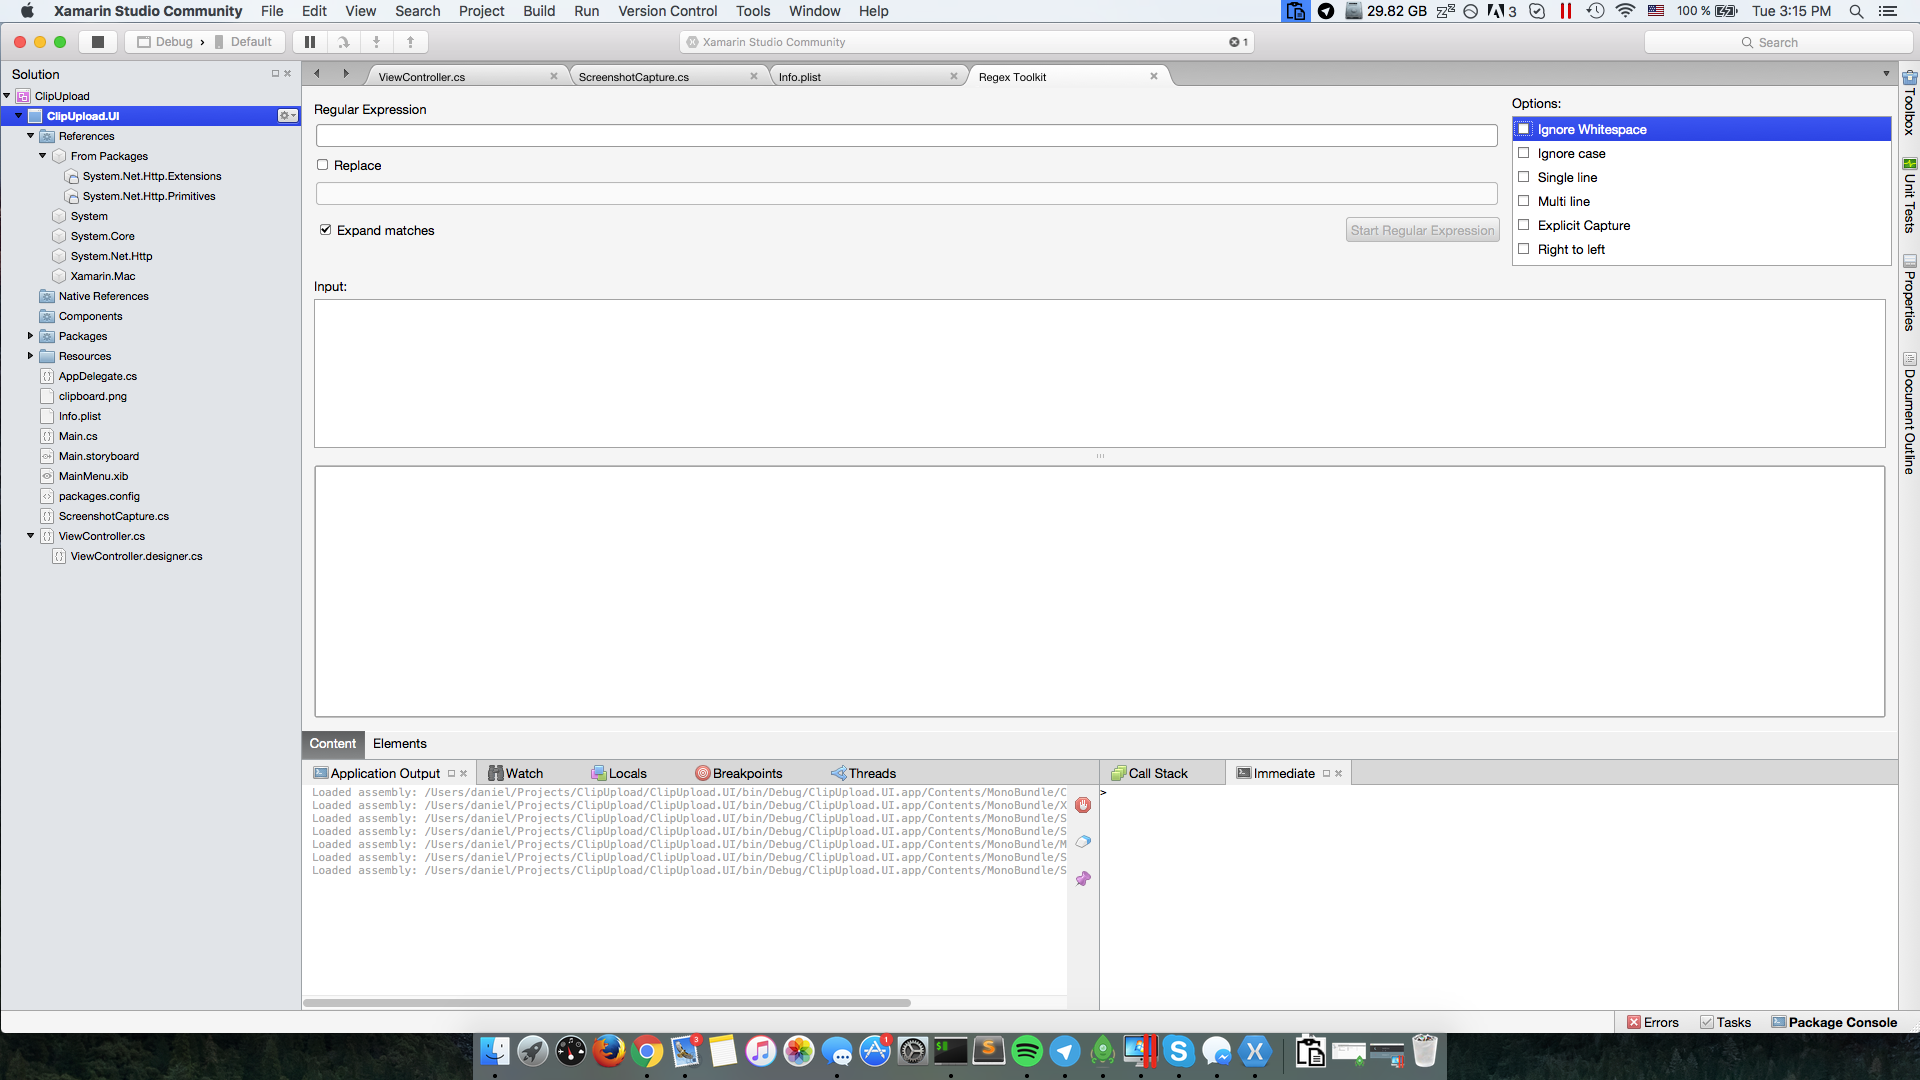The width and height of the screenshot is (1920, 1080).
Task: Toggle the Right to left option
Action: [x=1524, y=249]
